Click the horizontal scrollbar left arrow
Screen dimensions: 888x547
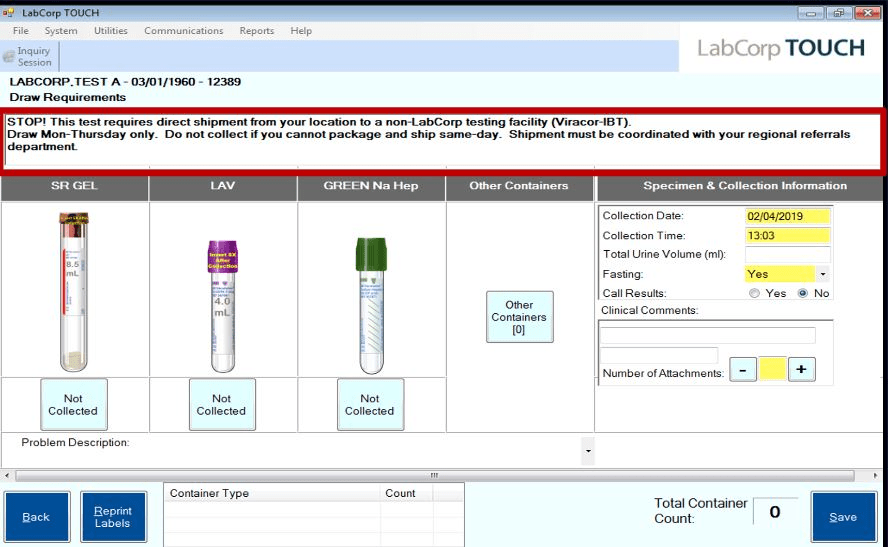7,476
